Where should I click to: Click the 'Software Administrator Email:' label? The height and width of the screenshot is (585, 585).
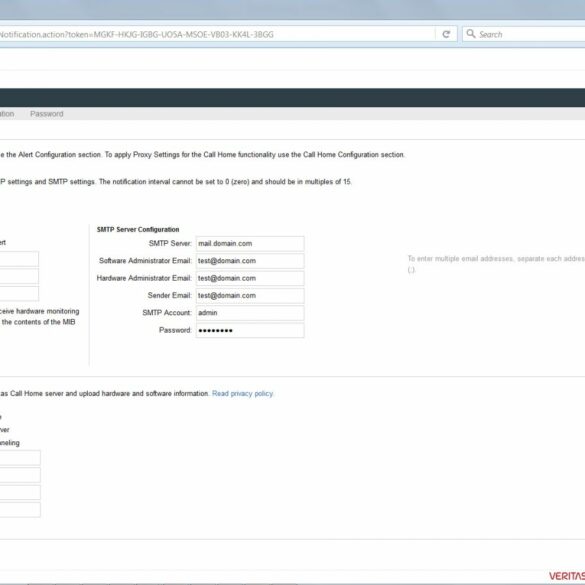pyautogui.click(x=145, y=261)
